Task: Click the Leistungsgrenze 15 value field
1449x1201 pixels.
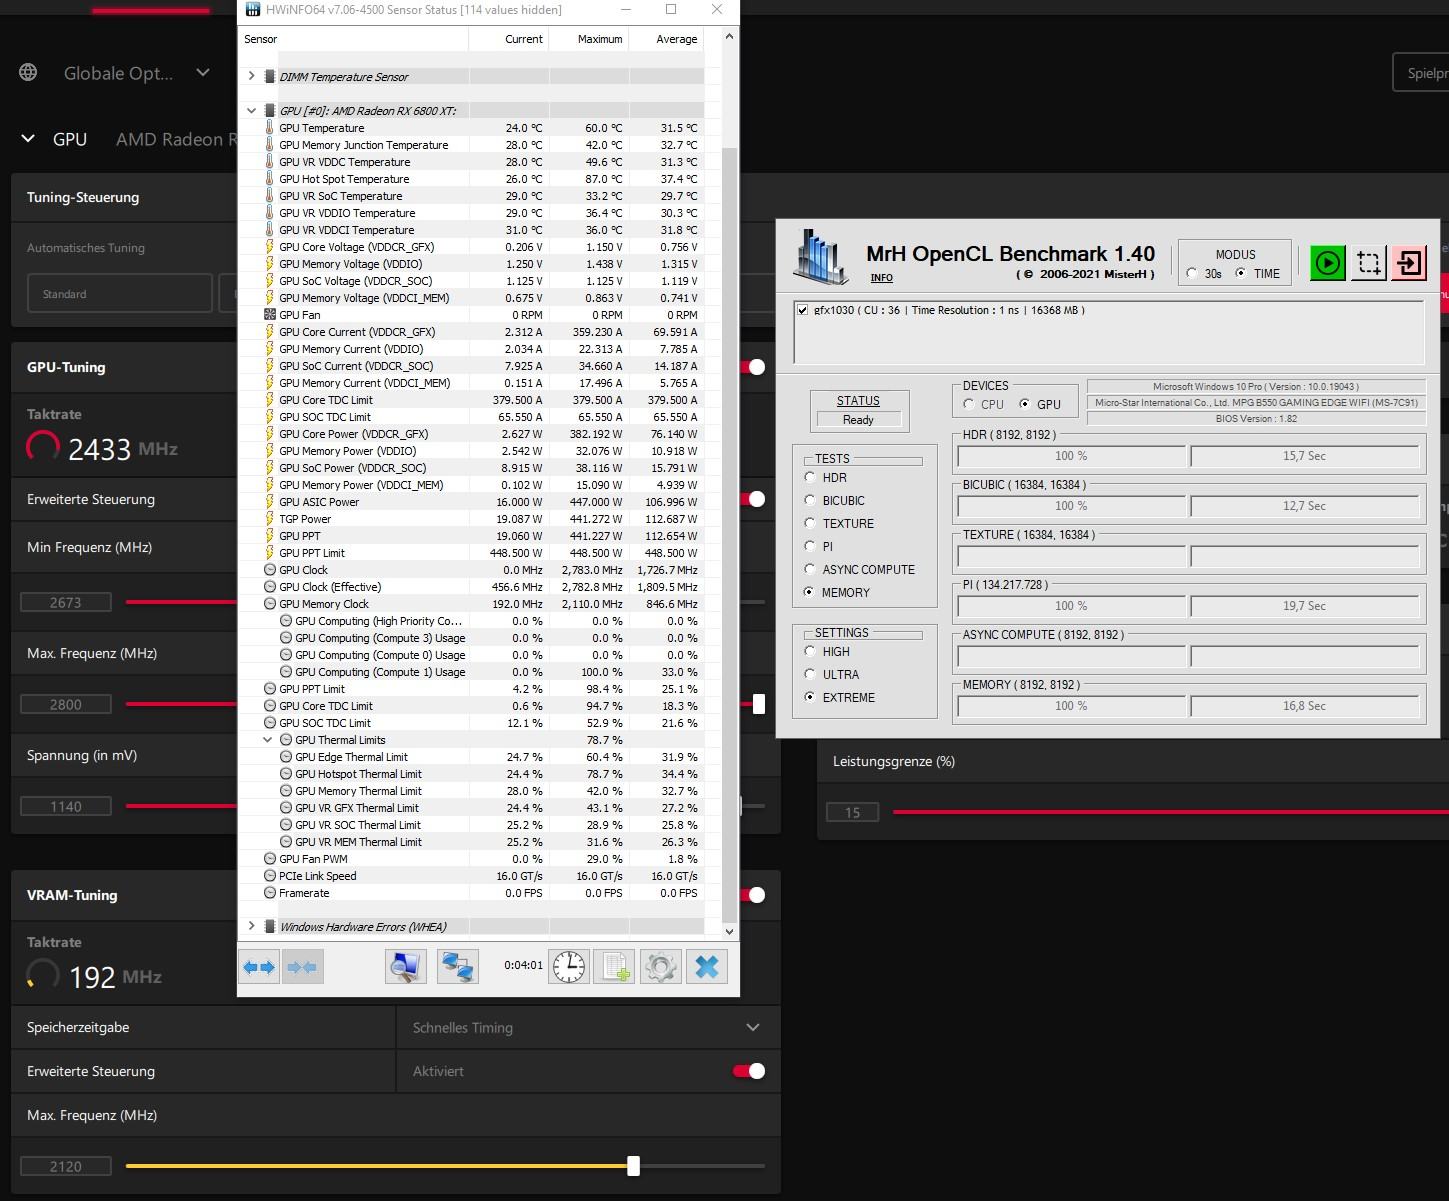Action: click(852, 812)
